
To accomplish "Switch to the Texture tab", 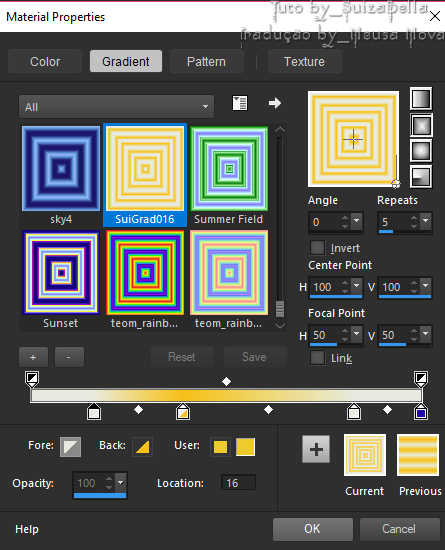I will pos(304,61).
